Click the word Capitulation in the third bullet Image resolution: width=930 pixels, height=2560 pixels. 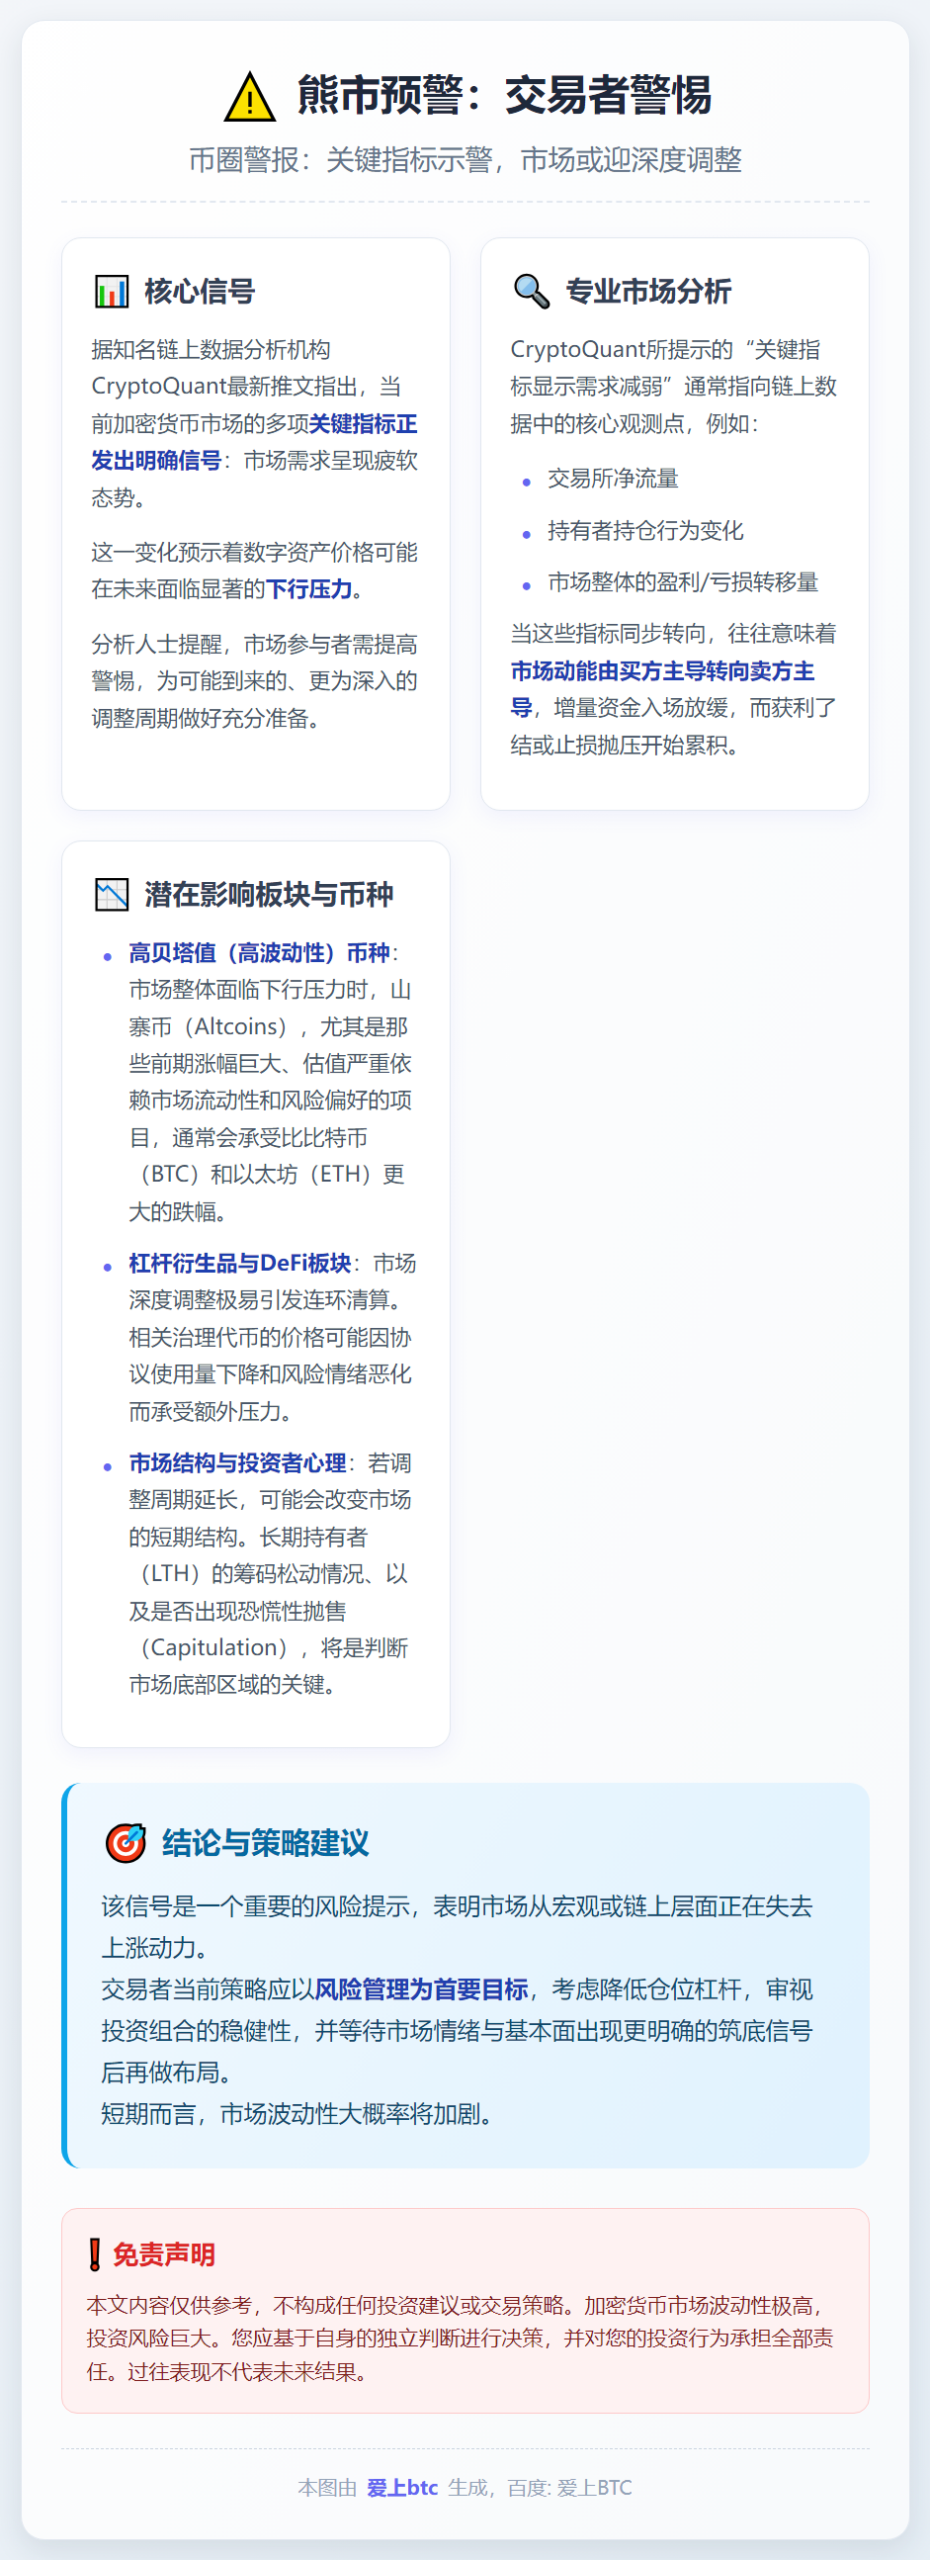click(214, 1647)
